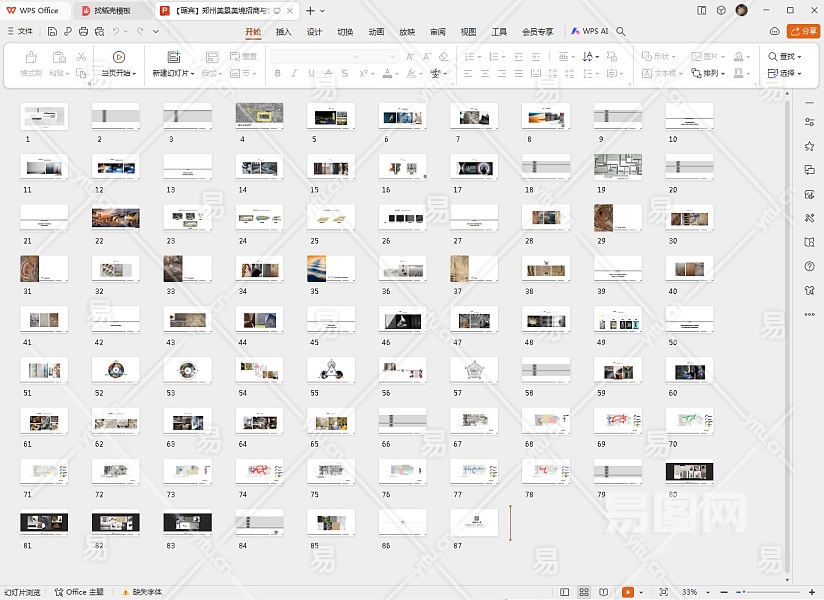
Task: Open the Design ribbon tab
Action: pos(314,32)
